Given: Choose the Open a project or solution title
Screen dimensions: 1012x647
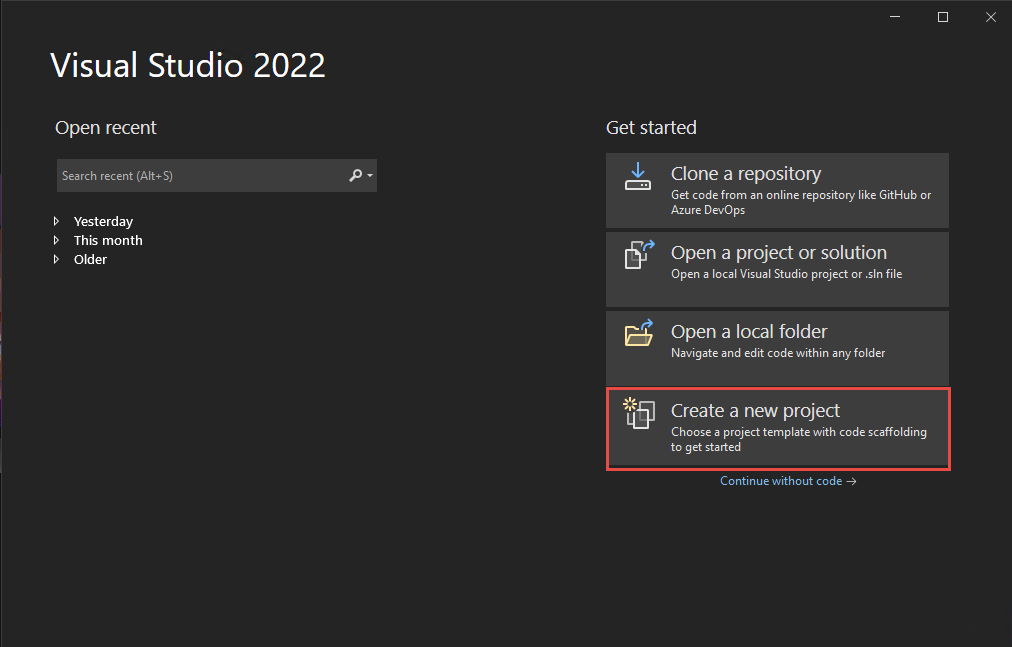Looking at the screenshot, I should 778,253.
